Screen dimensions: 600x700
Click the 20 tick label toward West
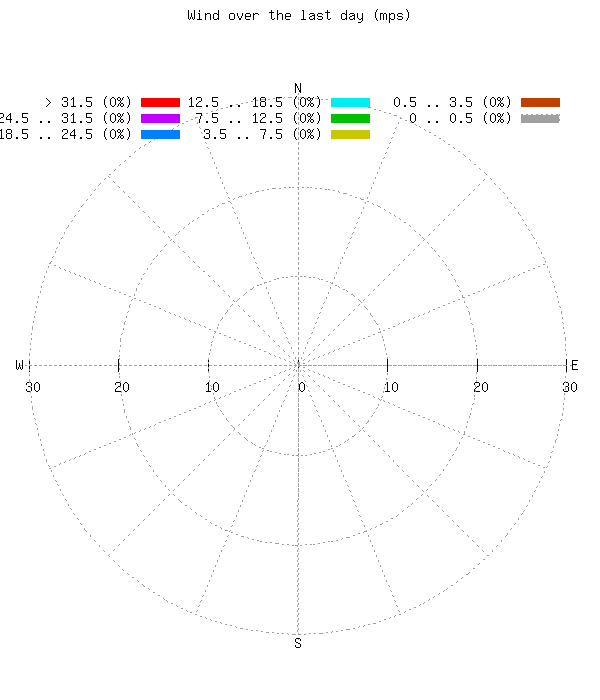(x=121, y=387)
